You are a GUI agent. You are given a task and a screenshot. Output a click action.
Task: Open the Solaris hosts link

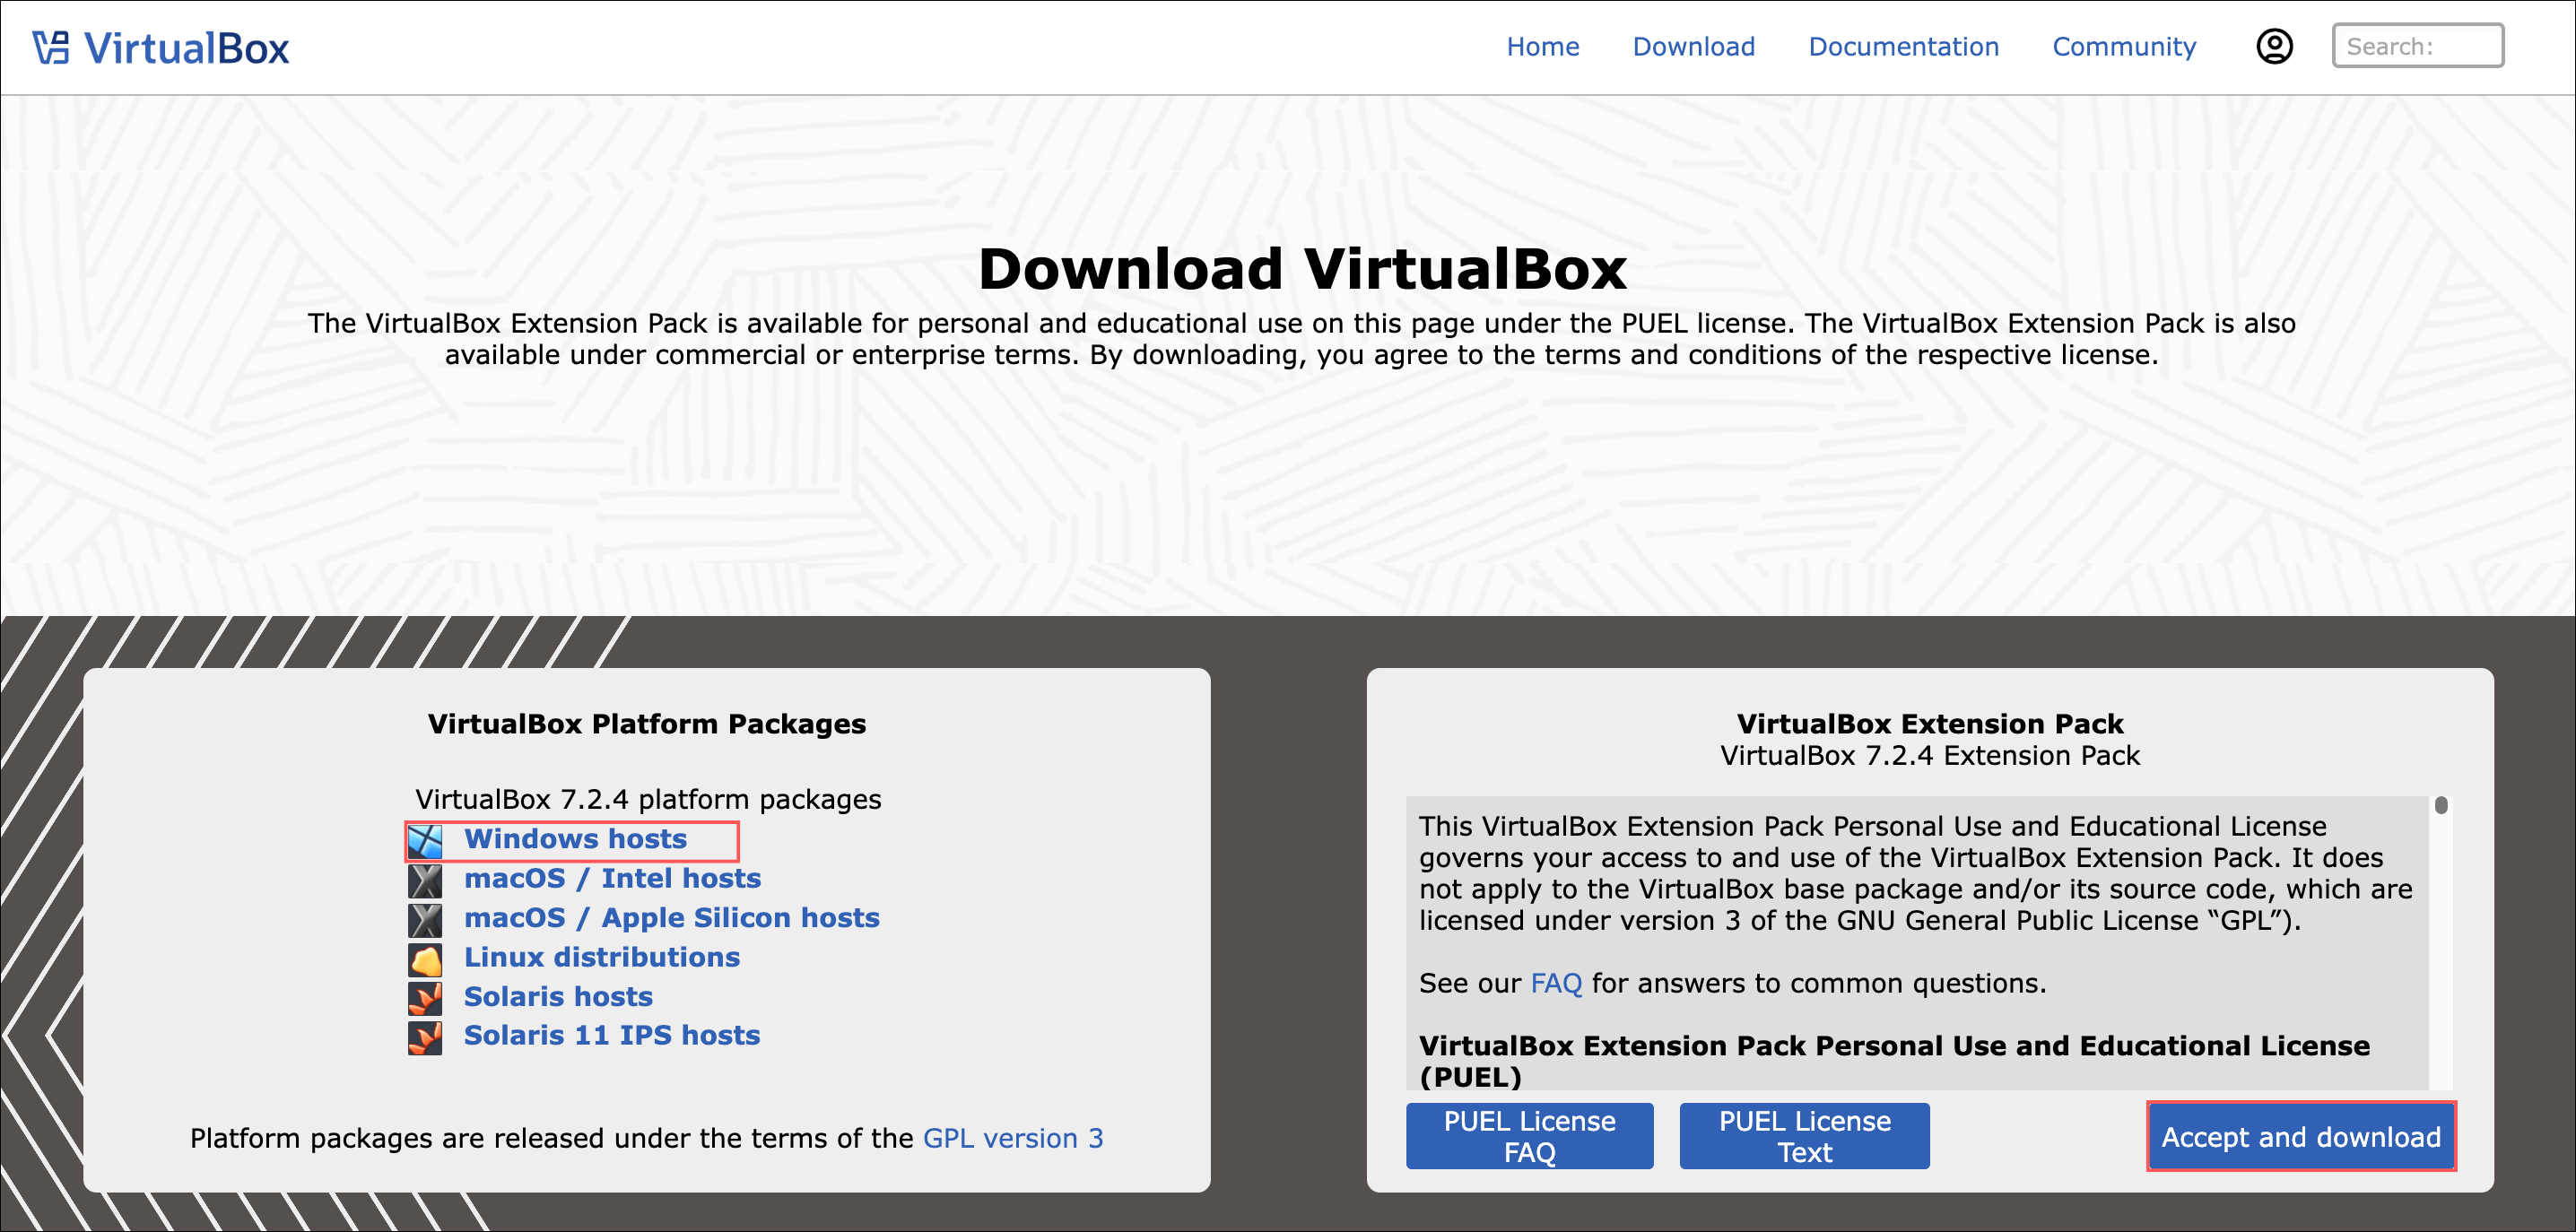(x=558, y=996)
